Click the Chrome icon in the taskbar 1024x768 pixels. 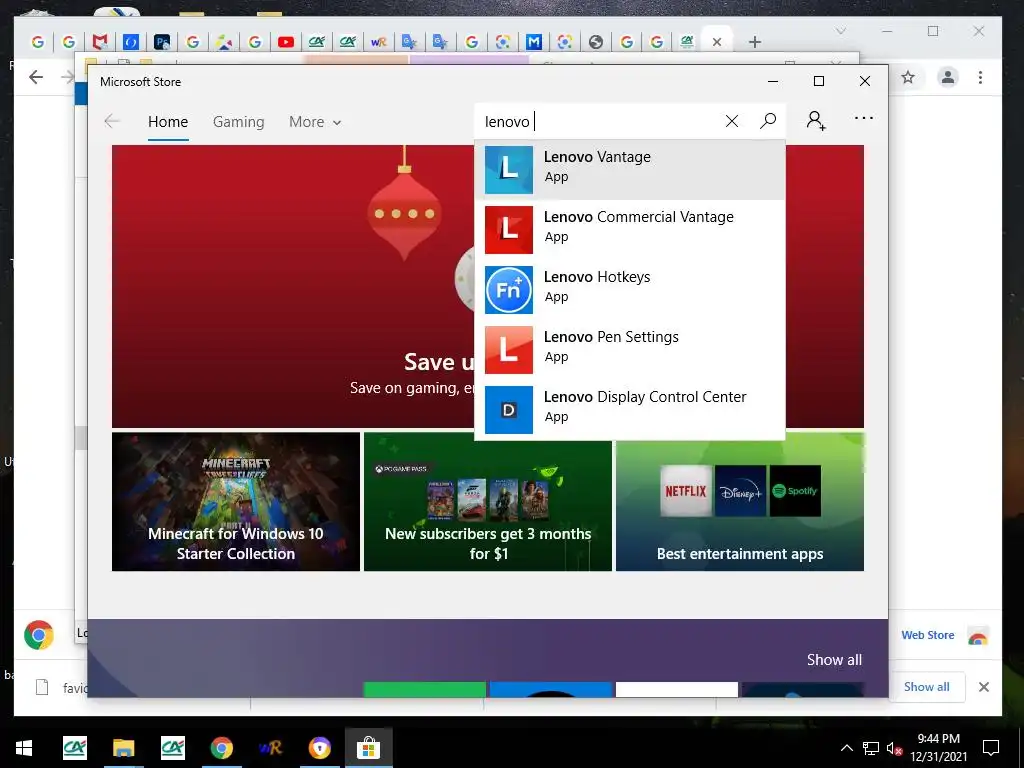(221, 748)
